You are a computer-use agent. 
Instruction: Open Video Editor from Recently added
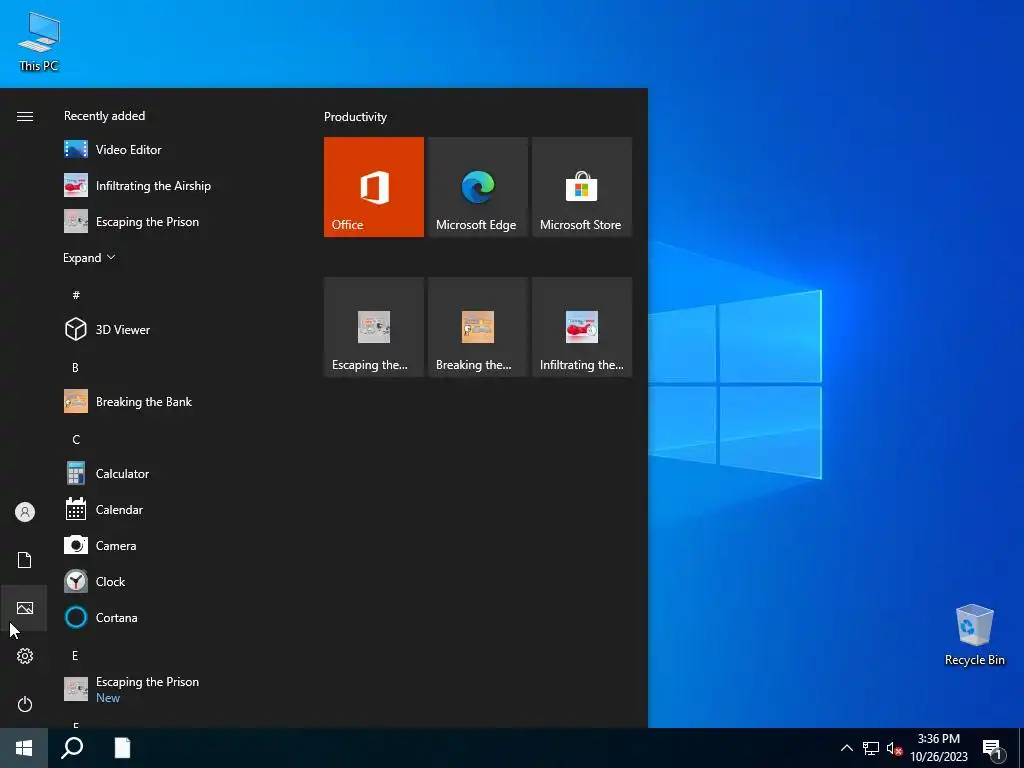click(176, 150)
